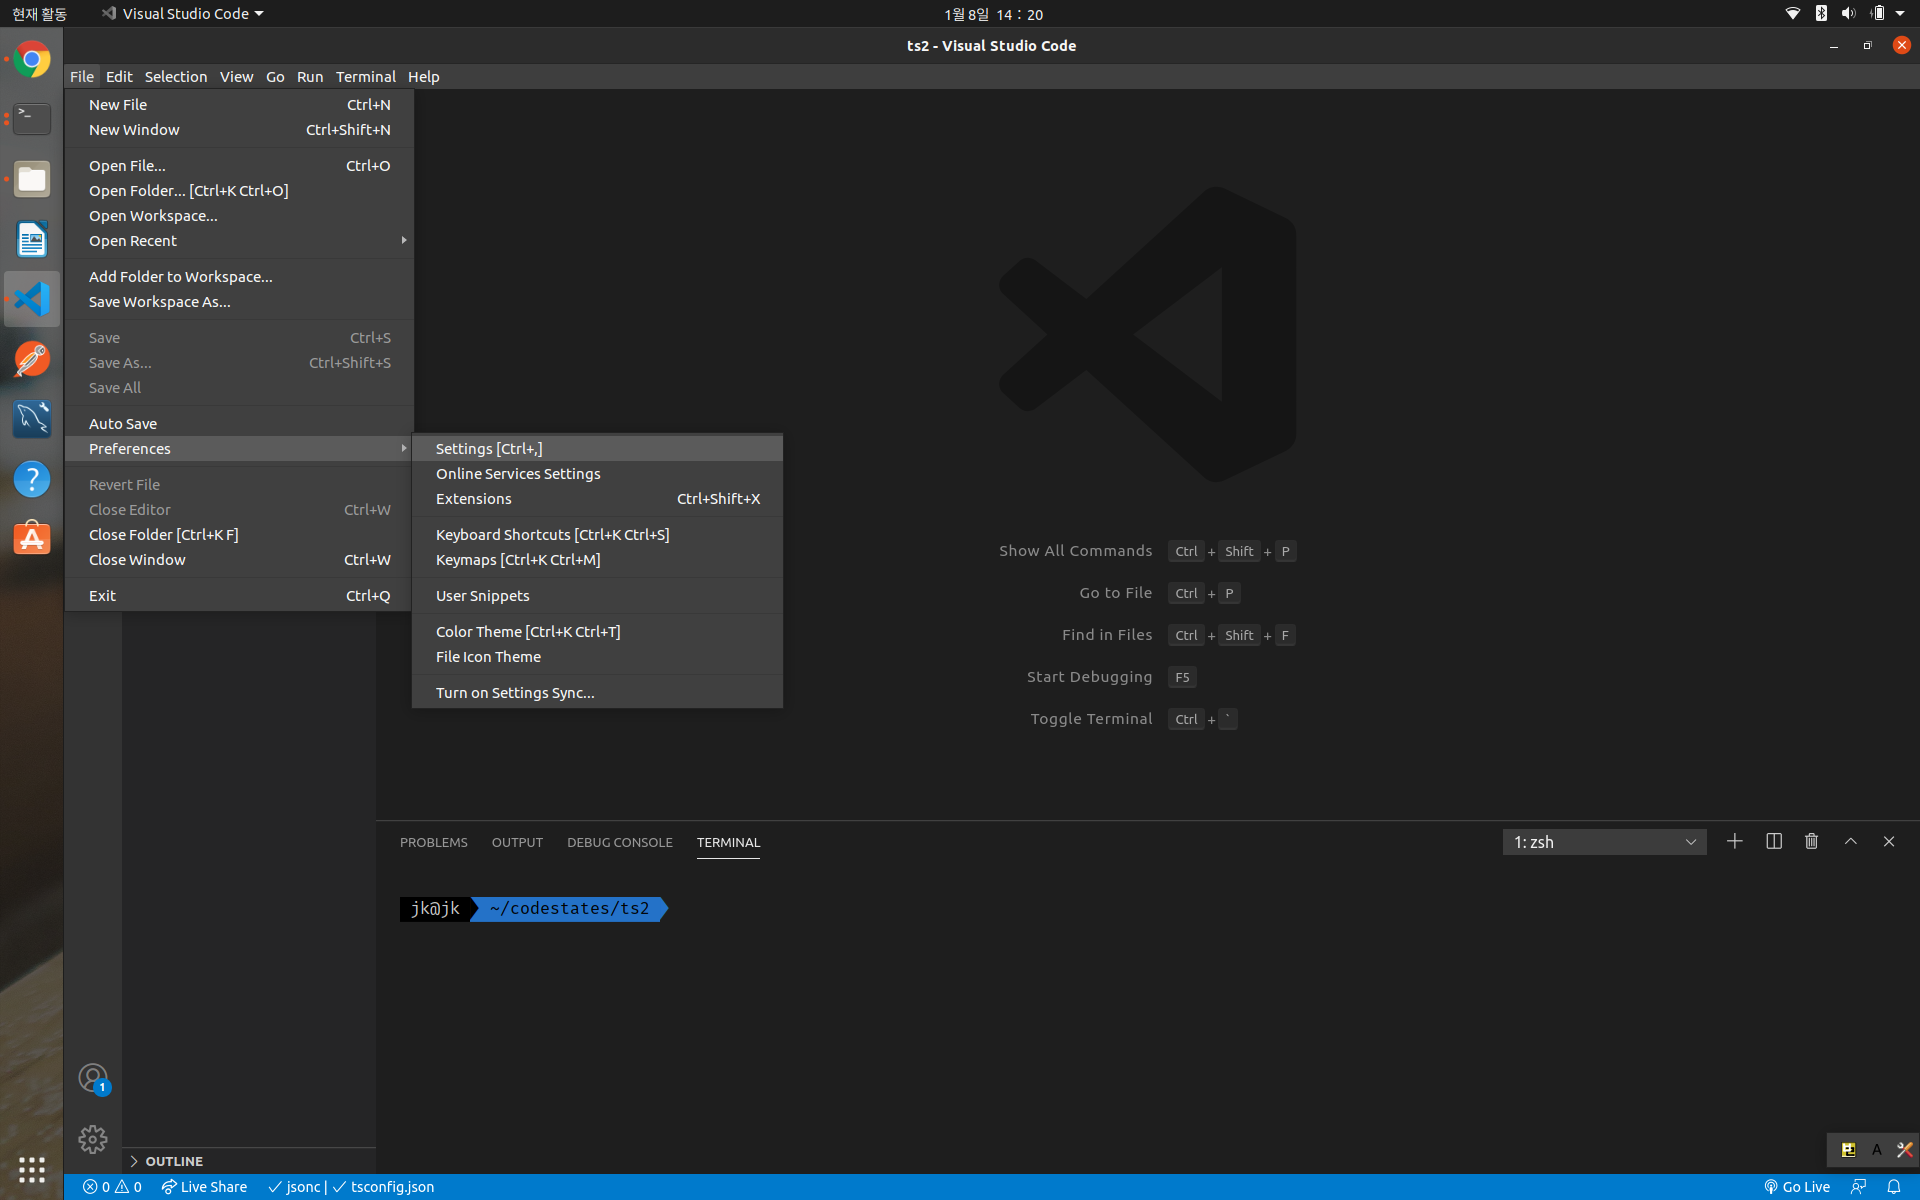Maximize panel size with chevron up

click(x=1850, y=841)
